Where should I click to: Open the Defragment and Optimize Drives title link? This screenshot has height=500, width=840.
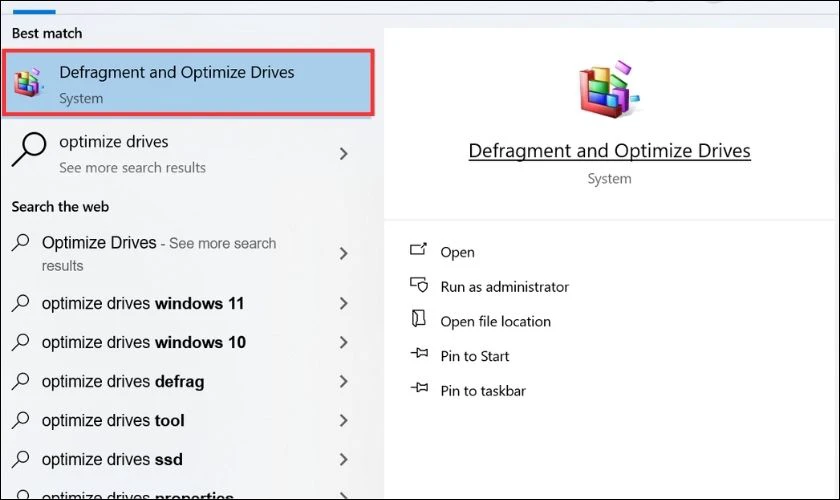[609, 151]
